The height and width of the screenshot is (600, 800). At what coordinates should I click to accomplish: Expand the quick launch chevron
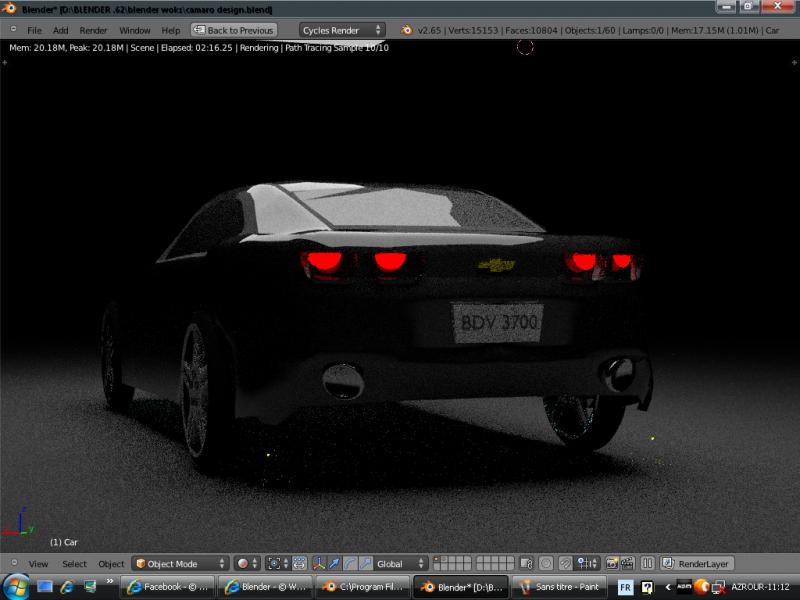(109, 582)
